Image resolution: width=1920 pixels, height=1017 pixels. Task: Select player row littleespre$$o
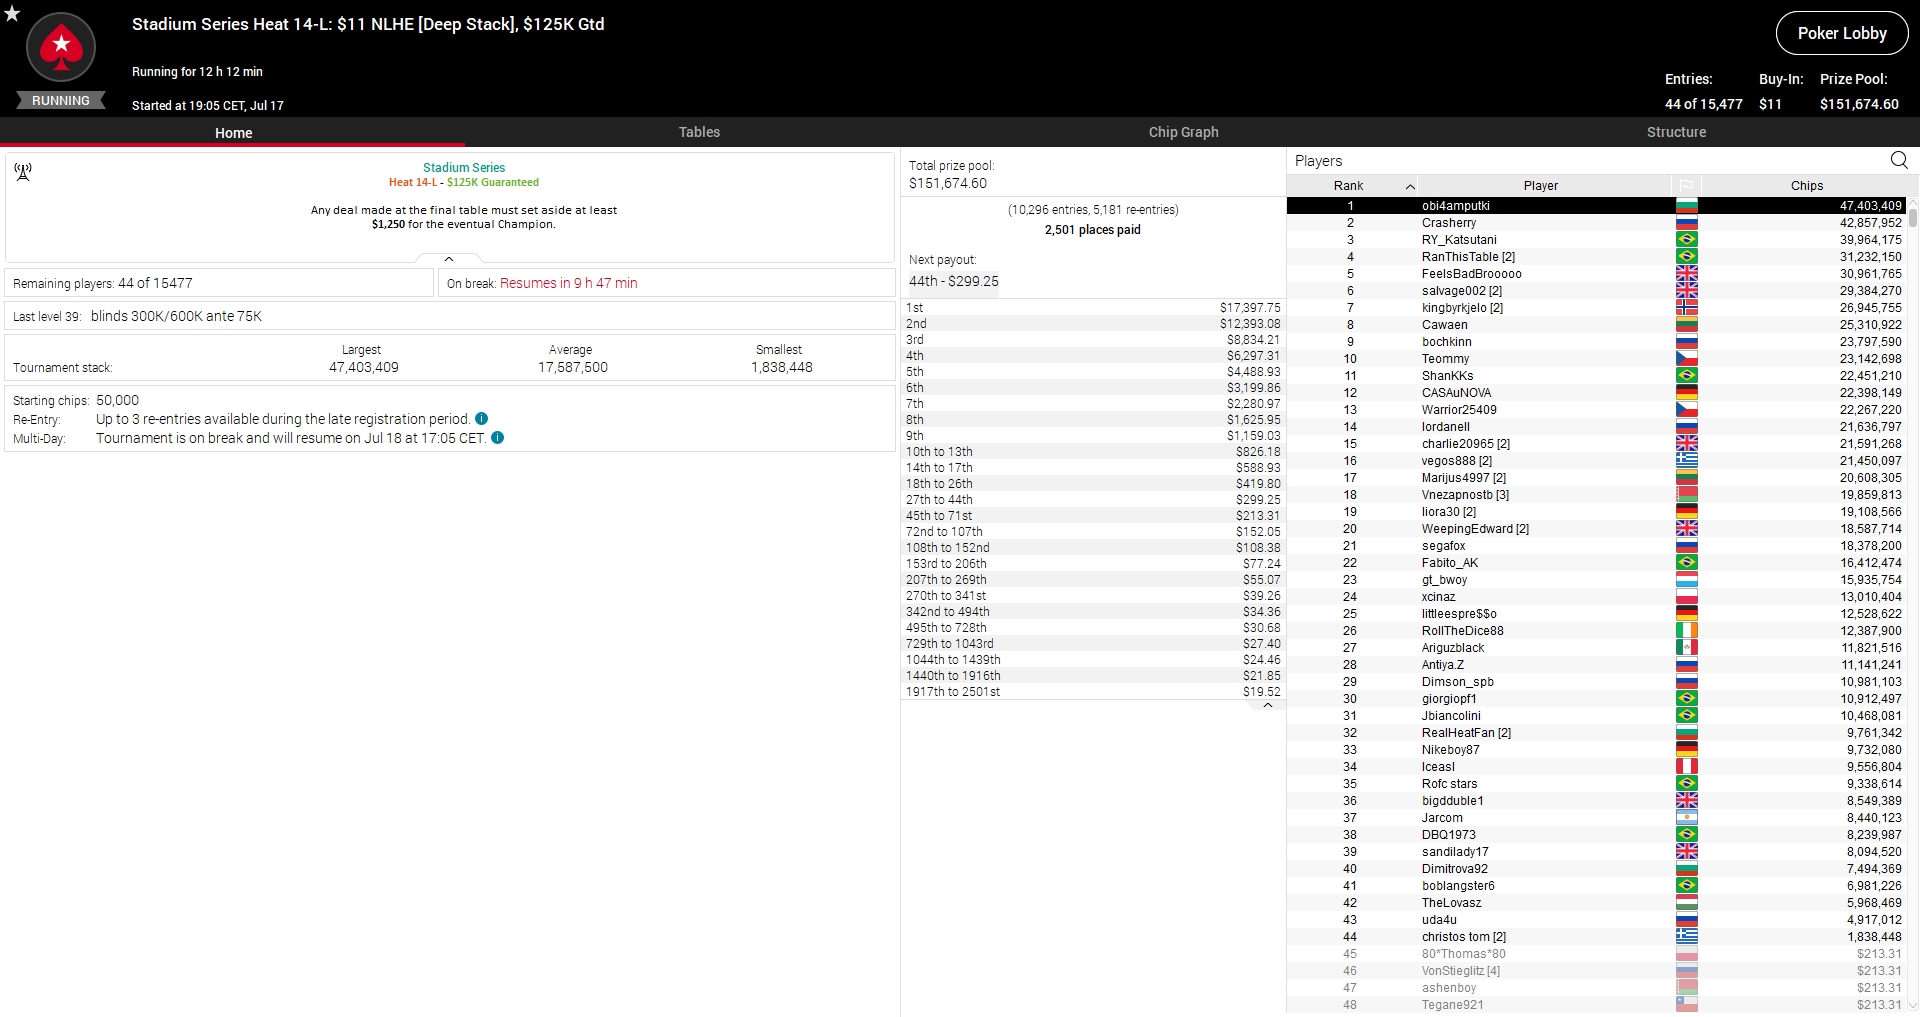click(1596, 614)
